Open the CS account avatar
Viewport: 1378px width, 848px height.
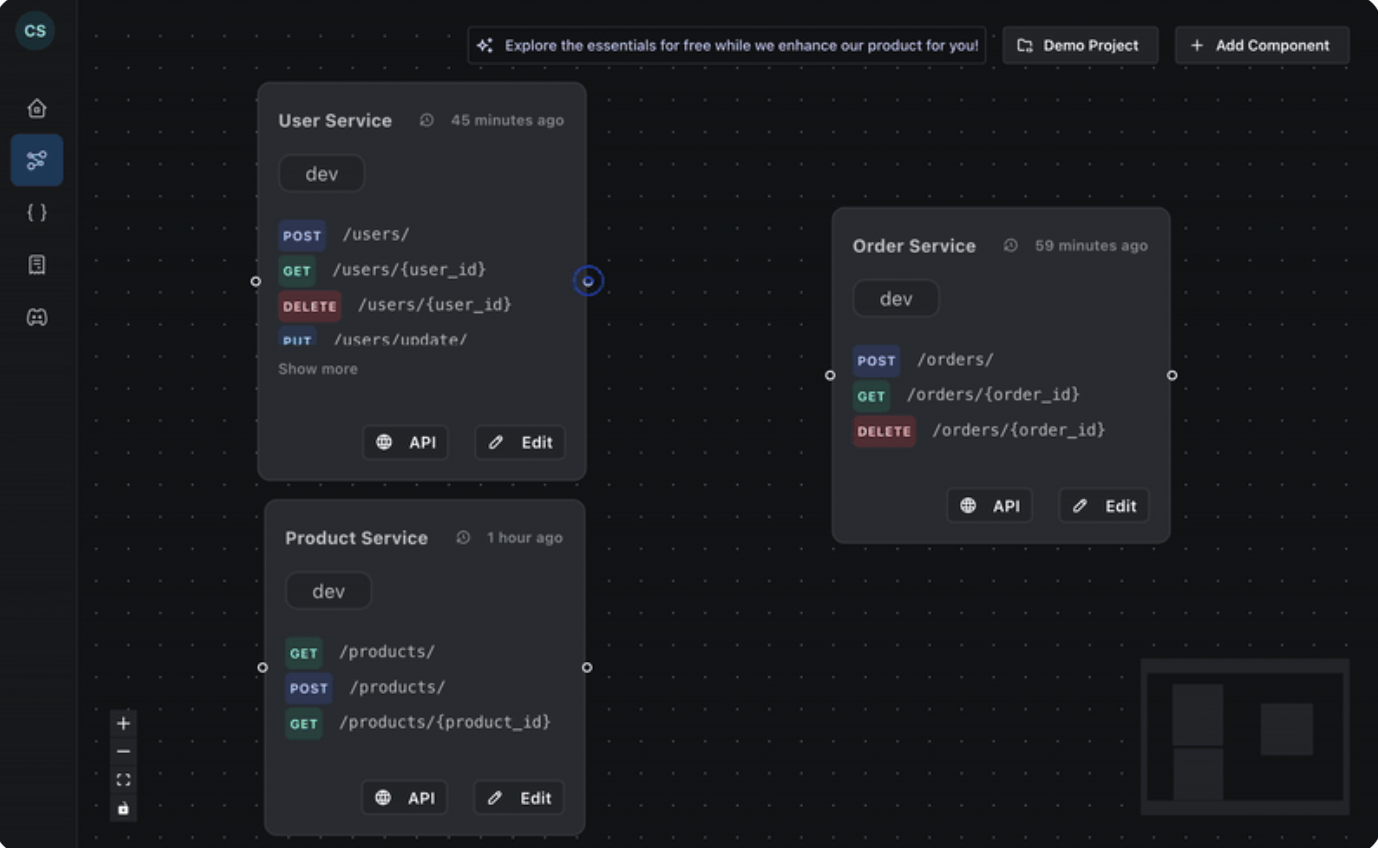point(35,31)
